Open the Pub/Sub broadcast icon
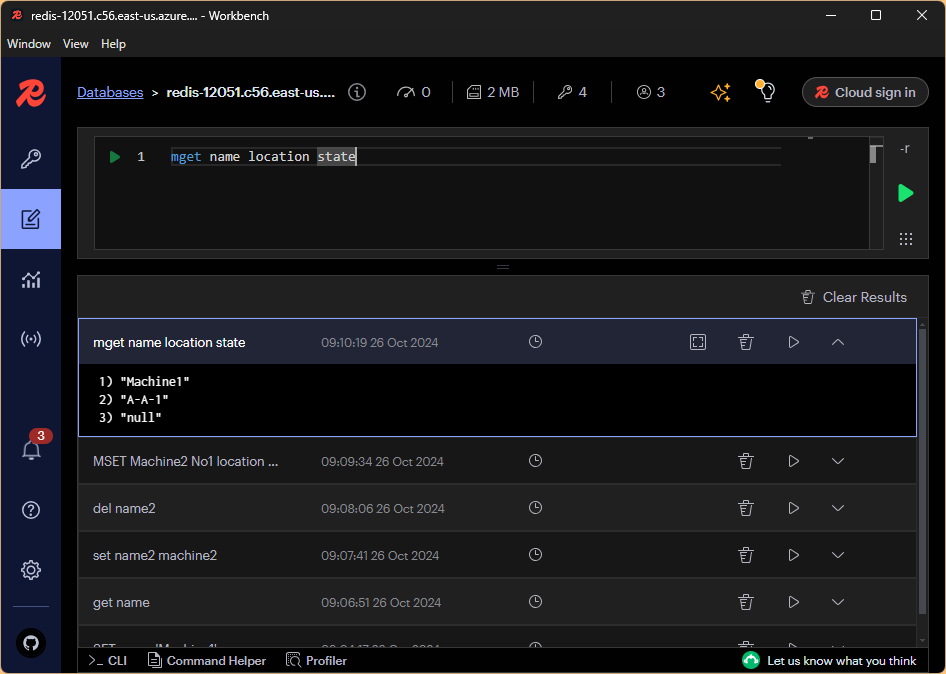Viewport: 946px width, 674px height. coord(31,339)
